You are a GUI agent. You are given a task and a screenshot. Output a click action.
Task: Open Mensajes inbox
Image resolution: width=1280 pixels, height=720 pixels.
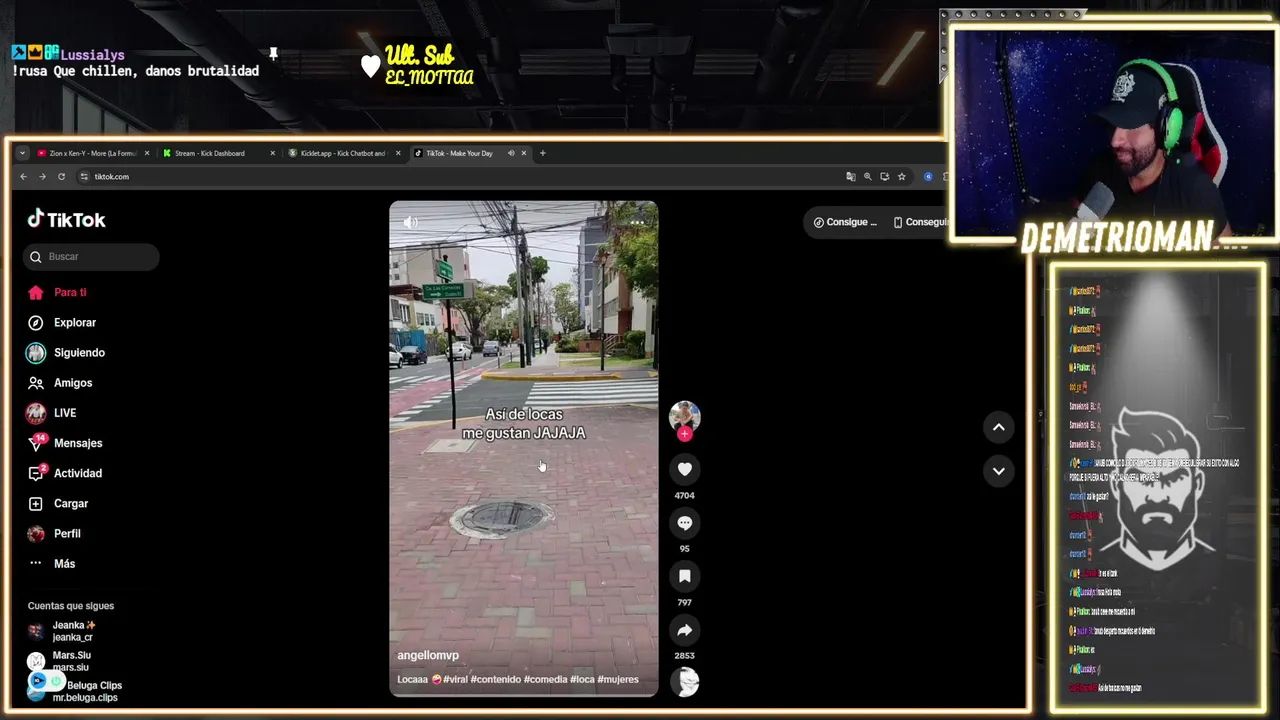(x=64, y=443)
